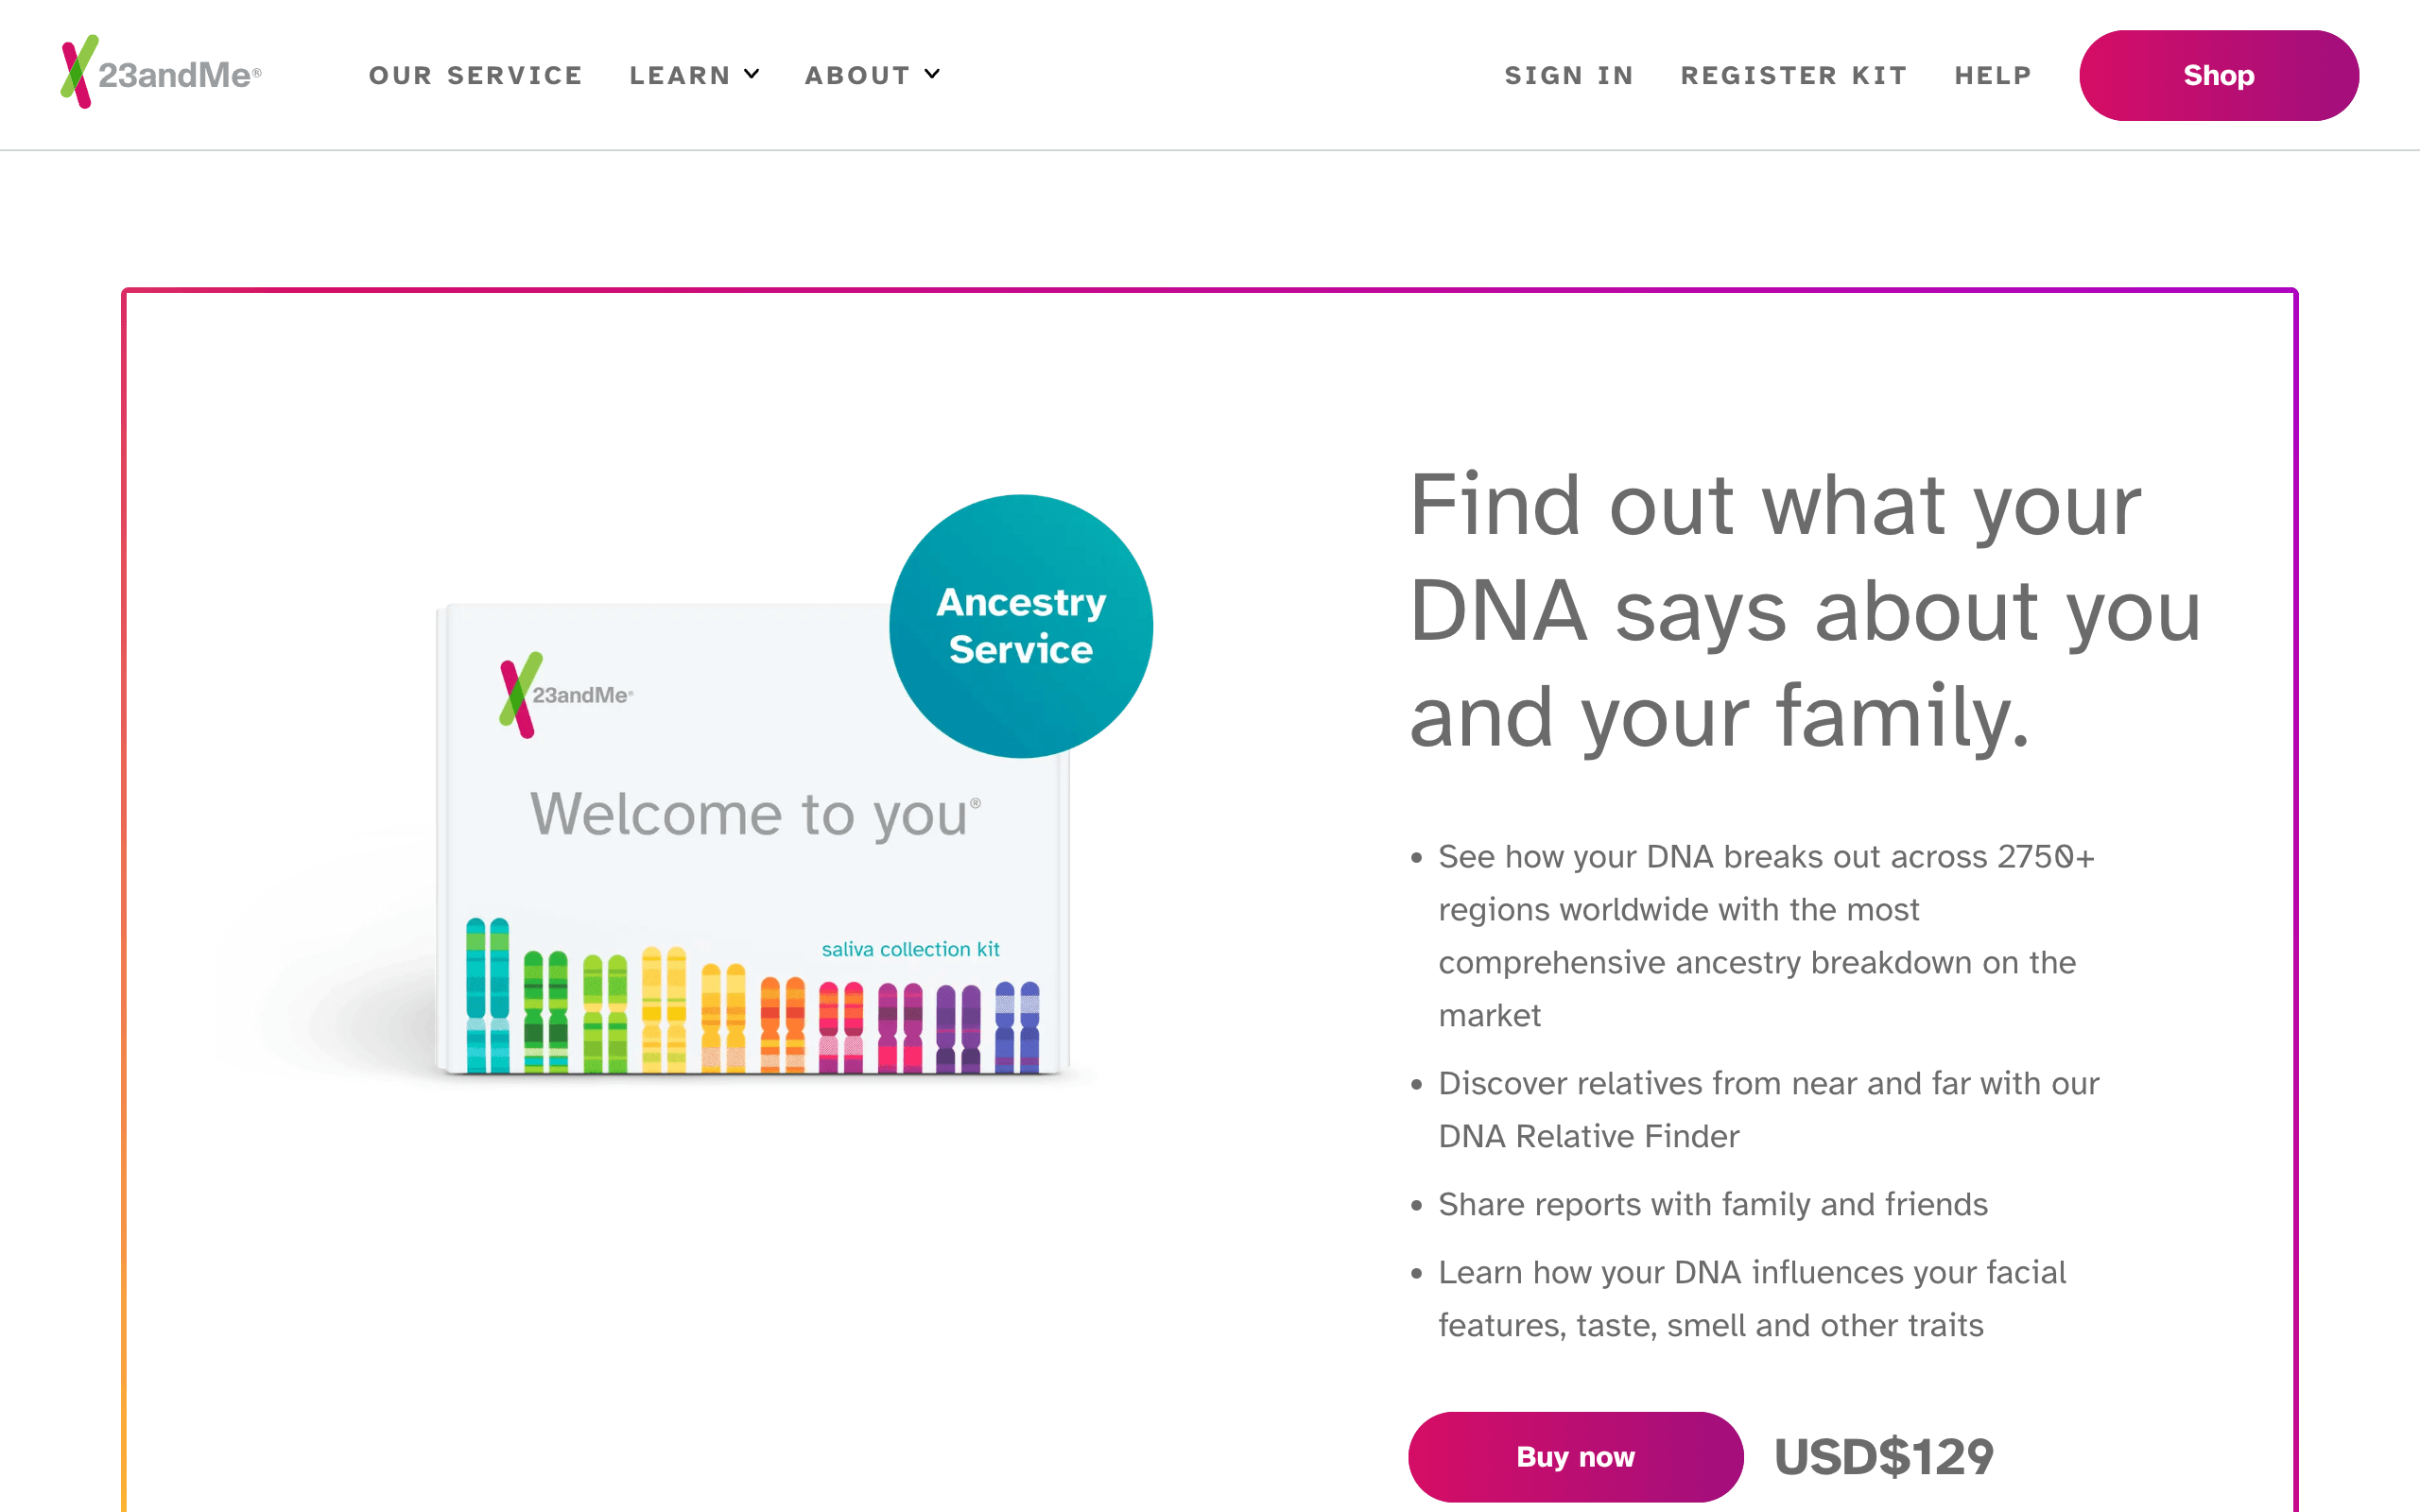
Task: Click the LEARN dropdown chevron
Action: tap(753, 74)
